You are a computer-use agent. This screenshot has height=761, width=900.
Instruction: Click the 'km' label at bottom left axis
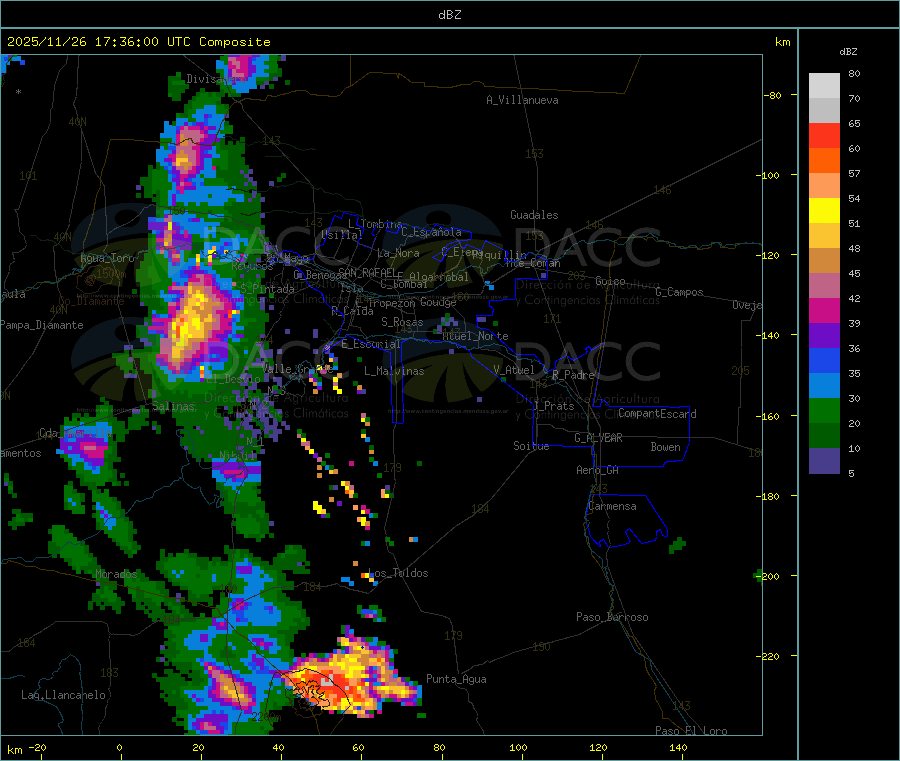pyautogui.click(x=14, y=750)
